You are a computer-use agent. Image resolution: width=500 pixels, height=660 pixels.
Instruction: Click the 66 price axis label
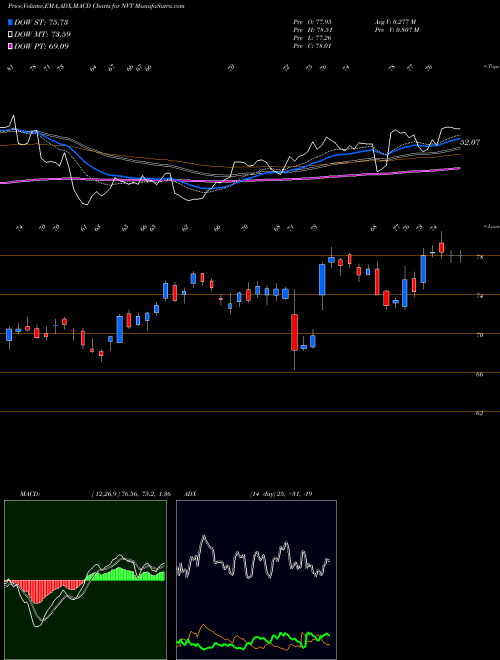[x=479, y=374]
